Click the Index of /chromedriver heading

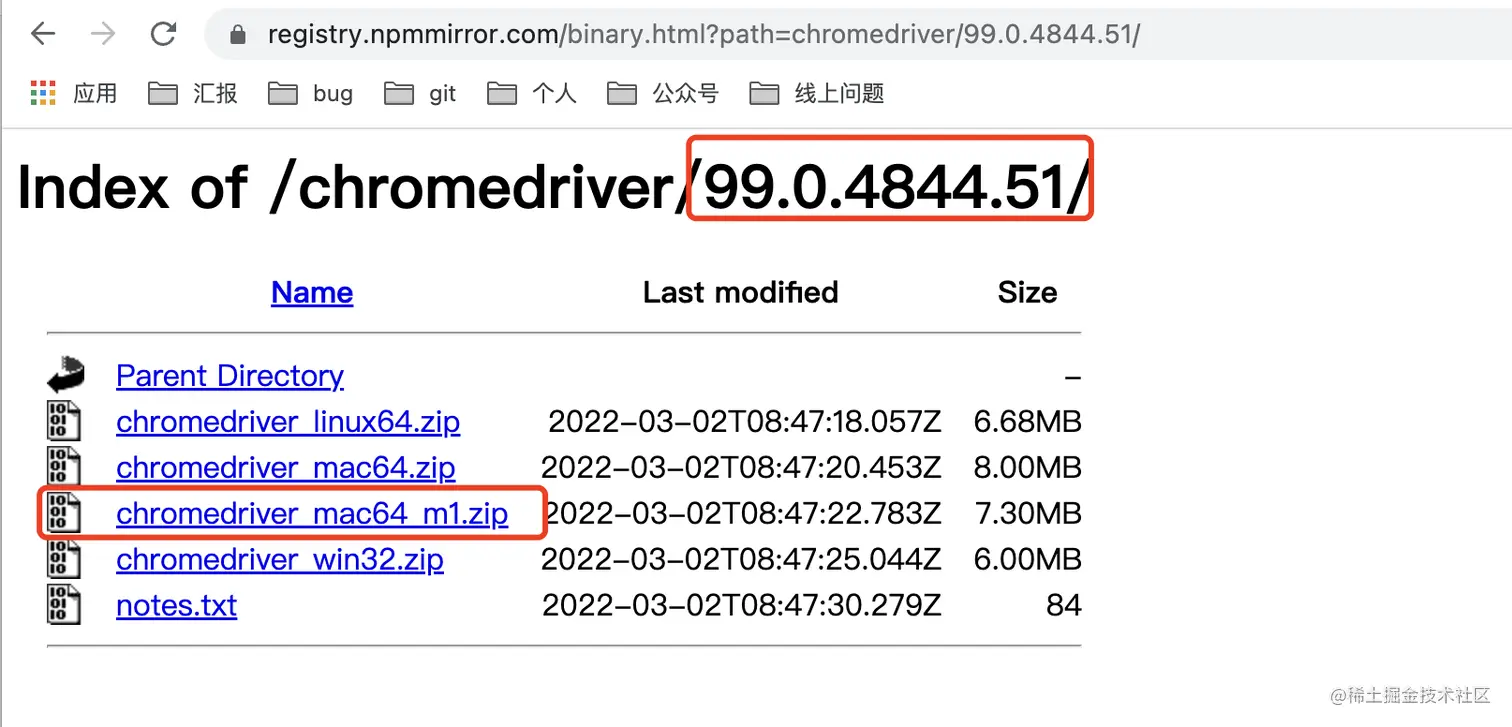click(553, 186)
